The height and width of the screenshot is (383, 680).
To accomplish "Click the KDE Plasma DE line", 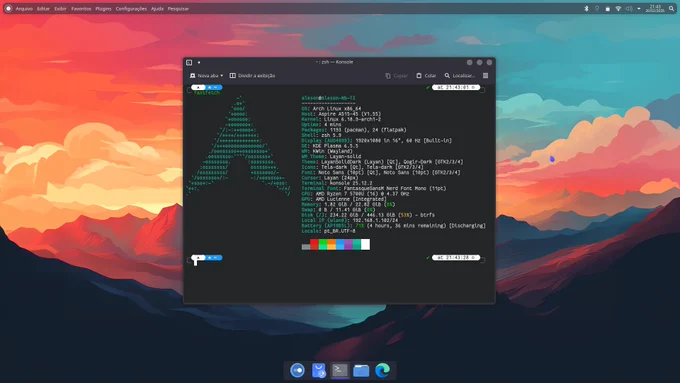I will [330, 146].
